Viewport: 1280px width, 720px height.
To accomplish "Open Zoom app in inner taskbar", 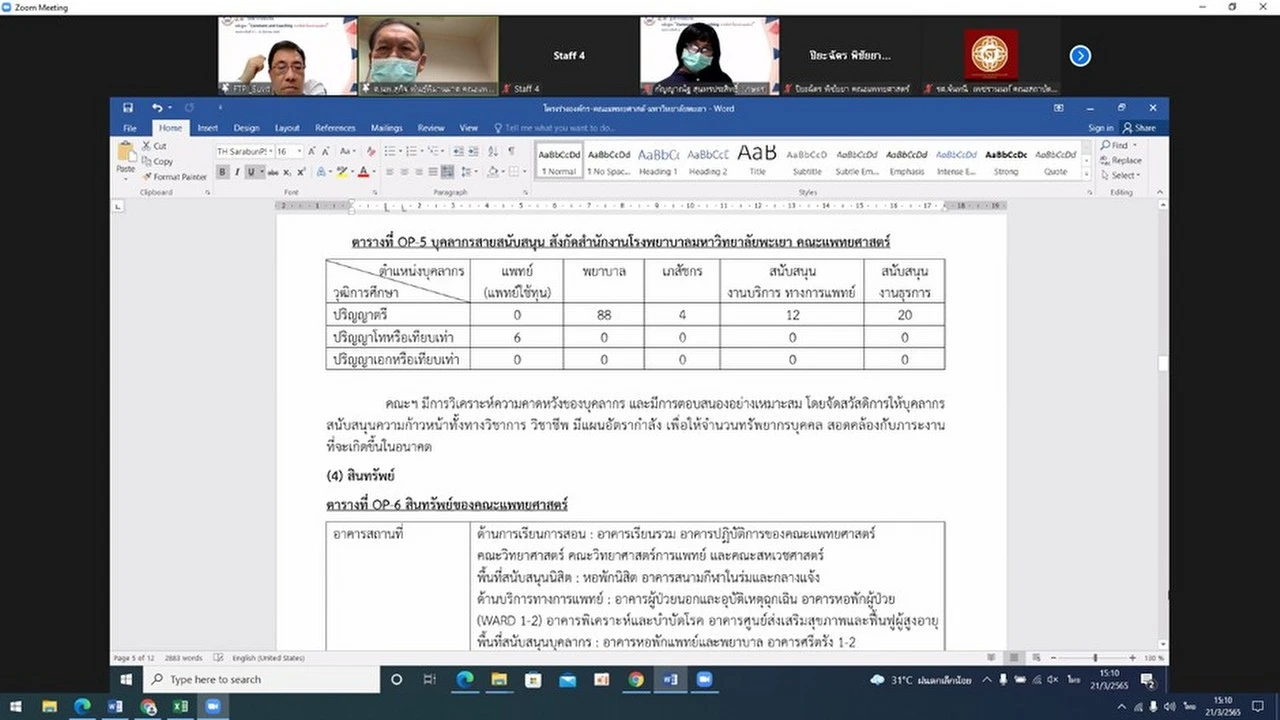I will 703,679.
